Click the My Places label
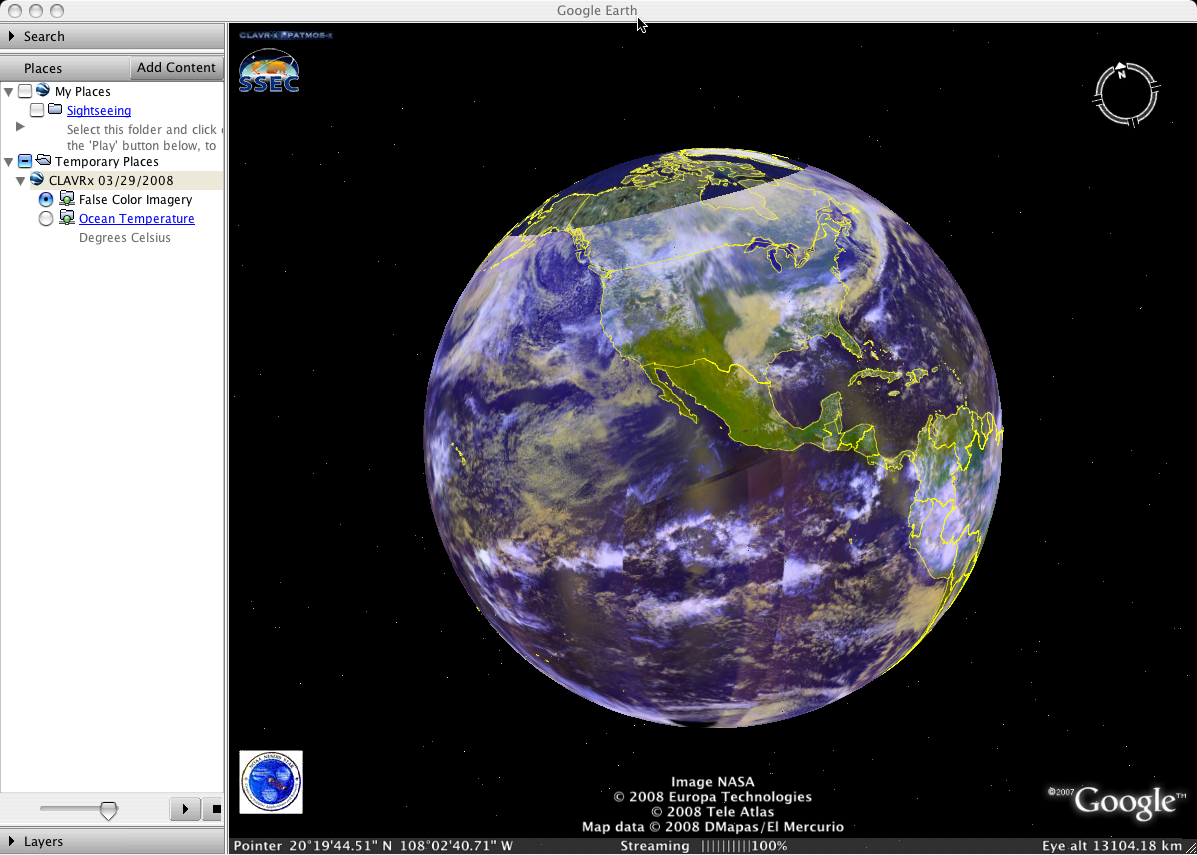The image size is (1197, 855). 82,92
